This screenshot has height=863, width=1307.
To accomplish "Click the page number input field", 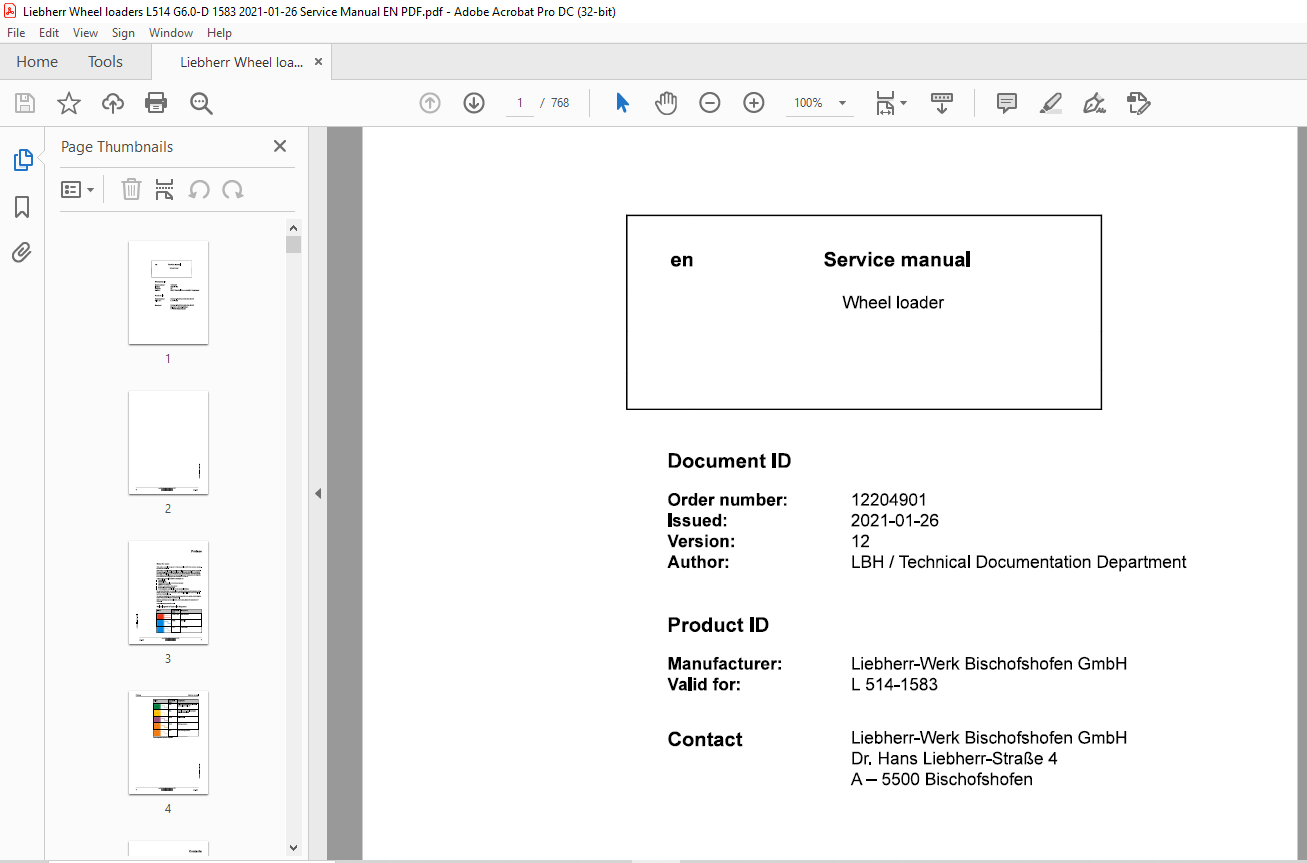I will pyautogui.click(x=520, y=103).
